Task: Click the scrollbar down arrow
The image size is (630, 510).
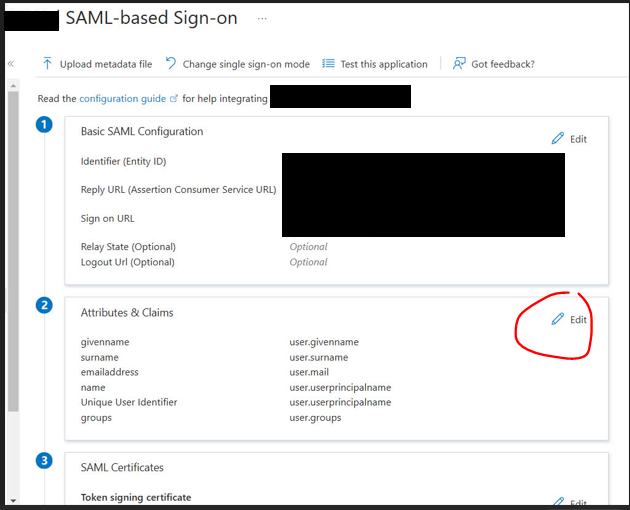Action: (x=13, y=501)
